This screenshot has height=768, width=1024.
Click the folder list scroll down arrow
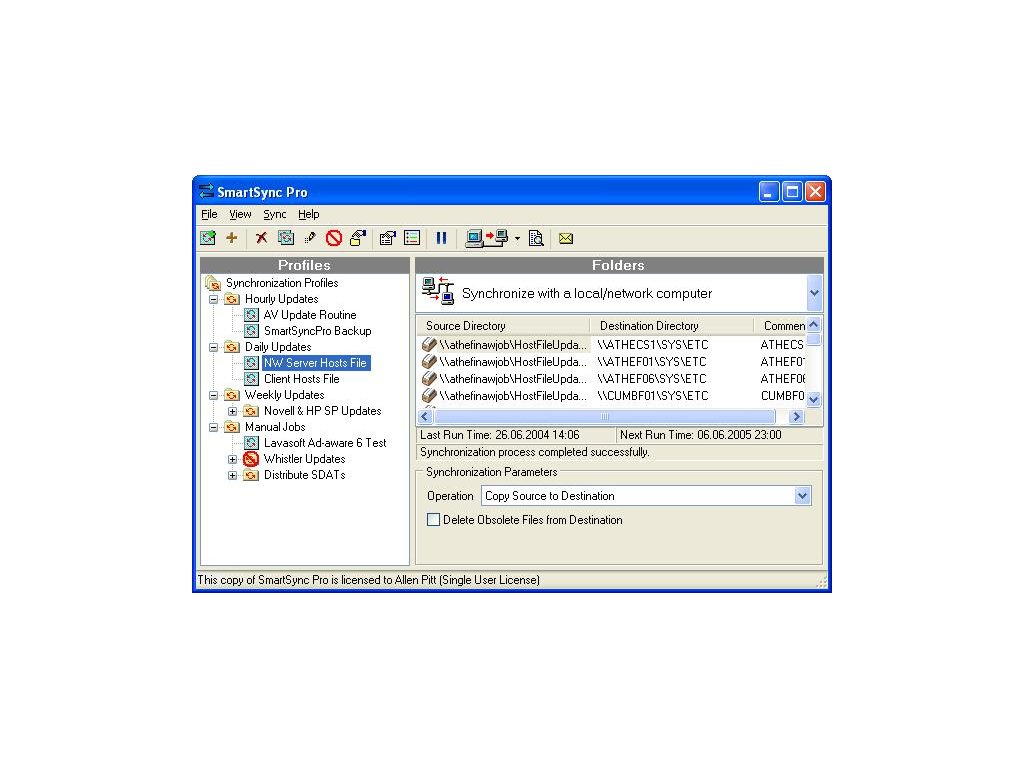point(813,398)
